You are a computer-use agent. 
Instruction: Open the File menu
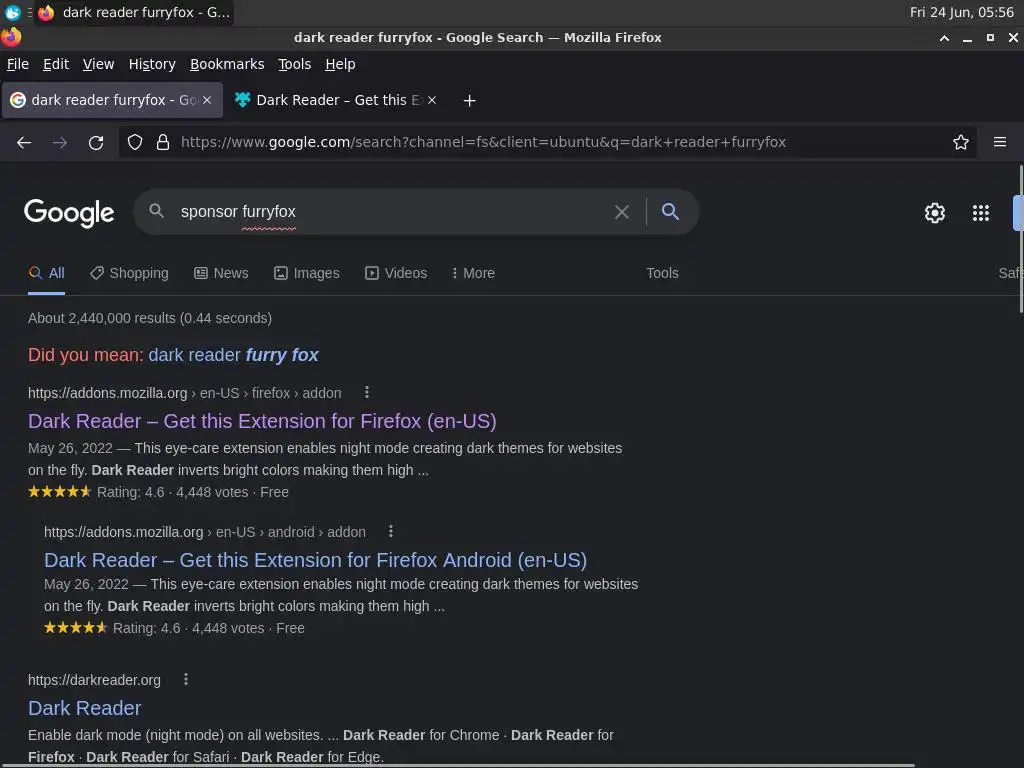tap(18, 64)
